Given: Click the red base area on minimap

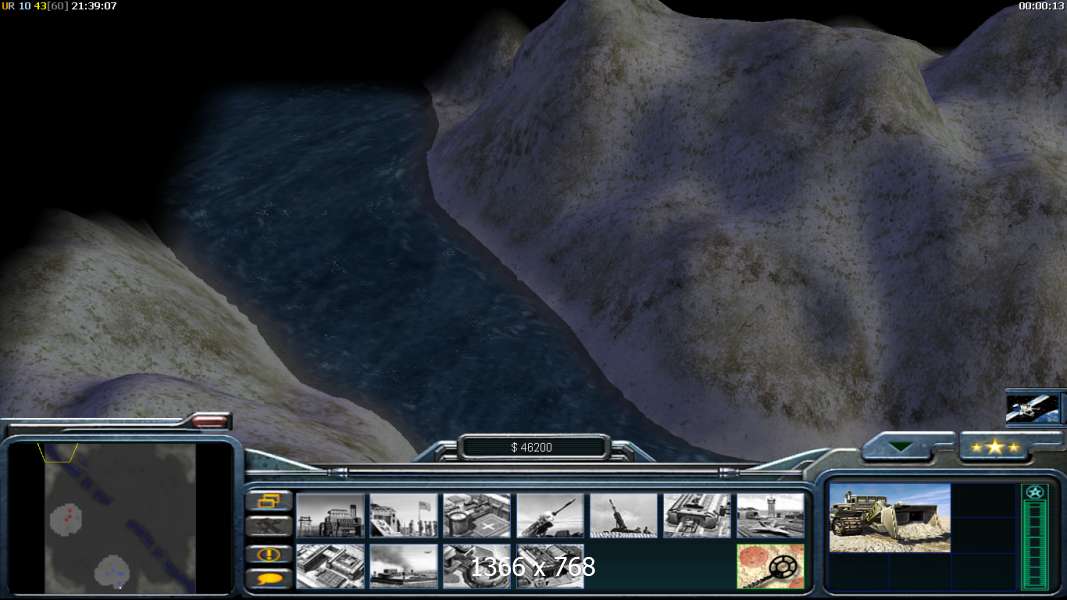Looking at the screenshot, I should 68,519.
